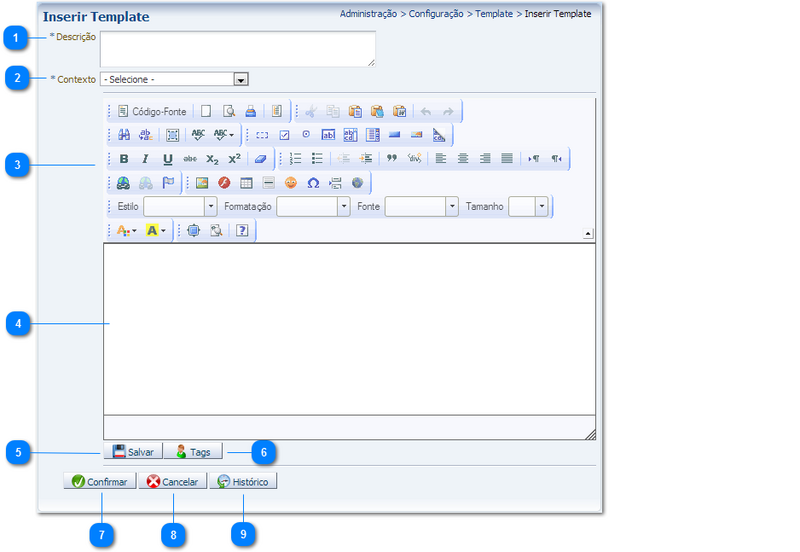Insert radio button form element icon
The height and width of the screenshot is (552, 800).
(x=306, y=135)
